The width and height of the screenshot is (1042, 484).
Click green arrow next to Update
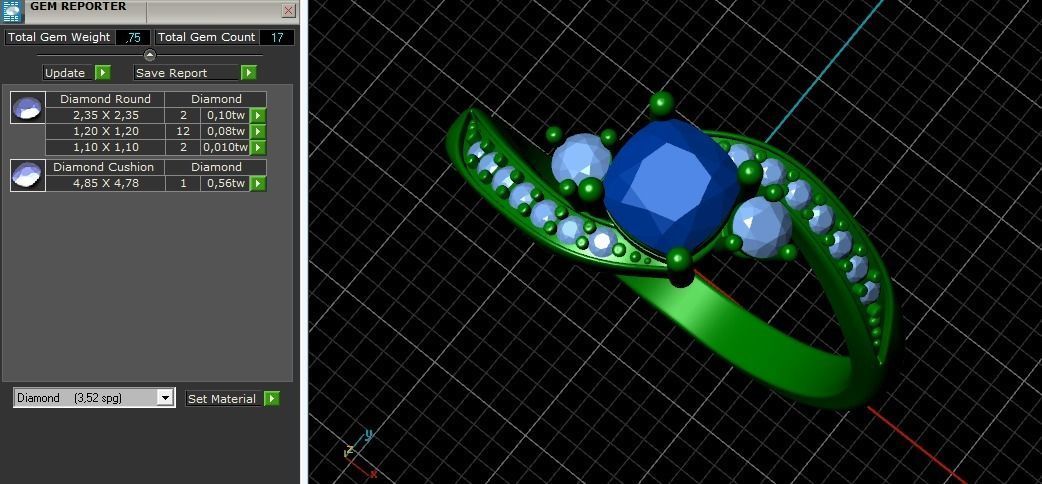click(103, 72)
